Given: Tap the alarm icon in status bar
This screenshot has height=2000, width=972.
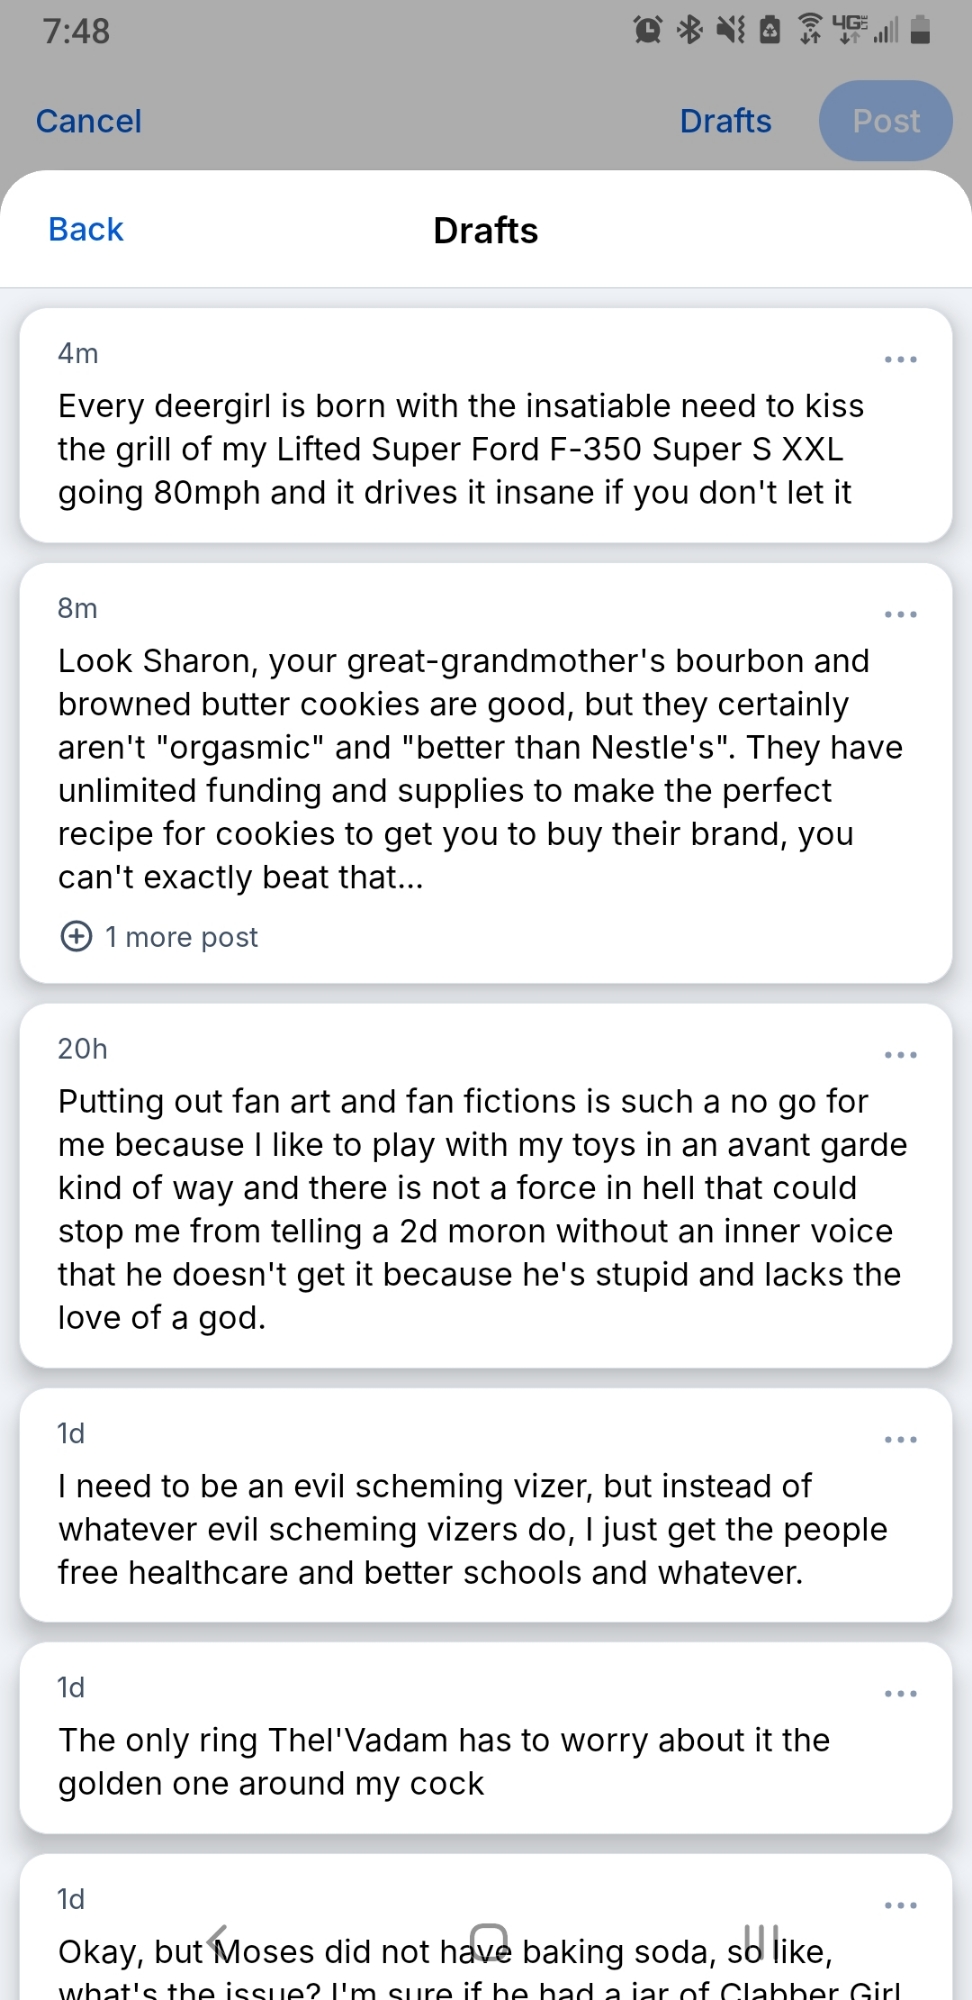Looking at the screenshot, I should 648,30.
